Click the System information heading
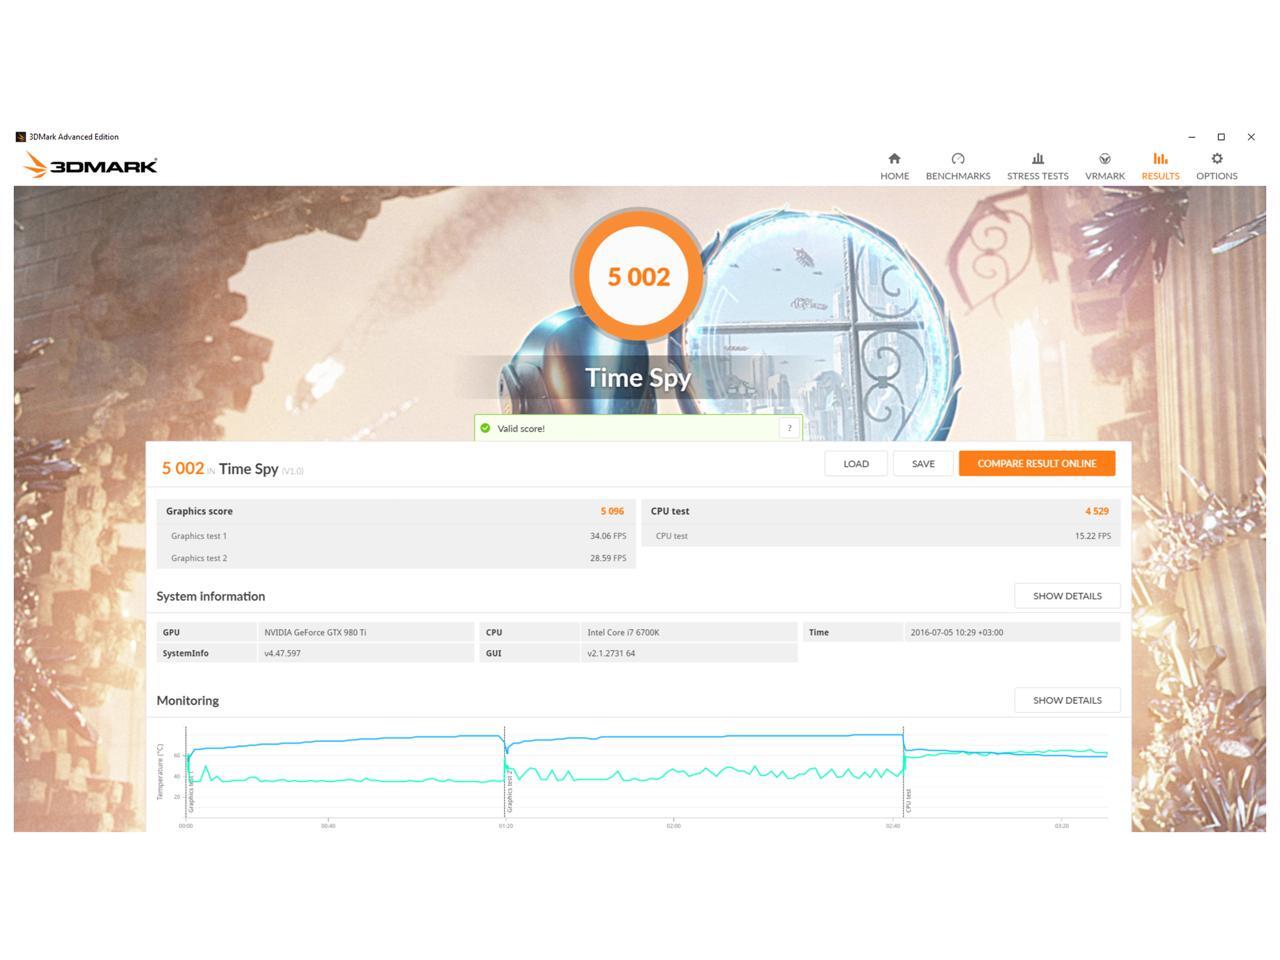 tap(211, 596)
